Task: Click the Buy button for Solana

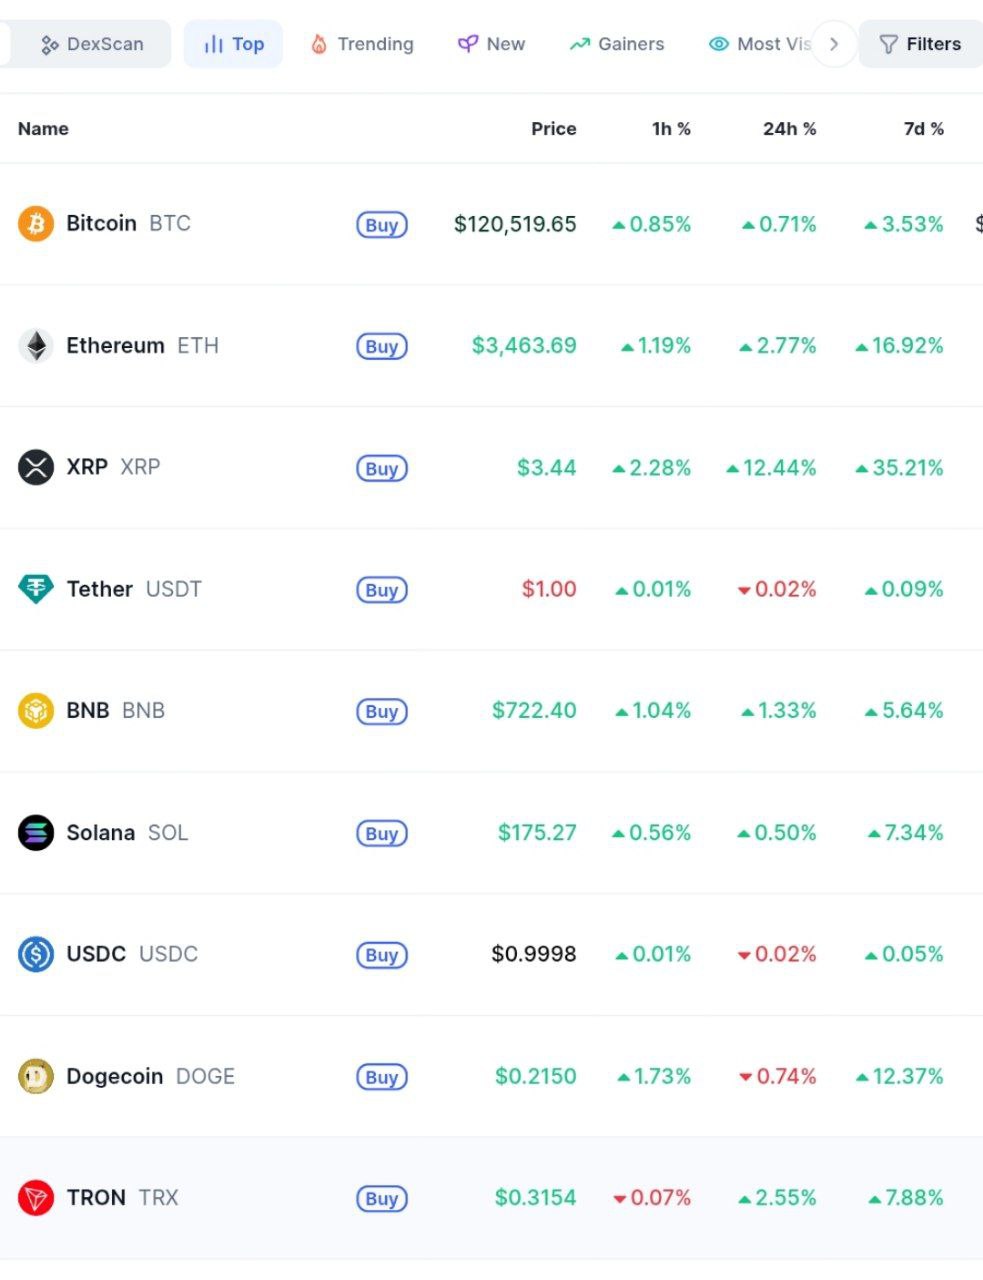Action: [x=382, y=834]
